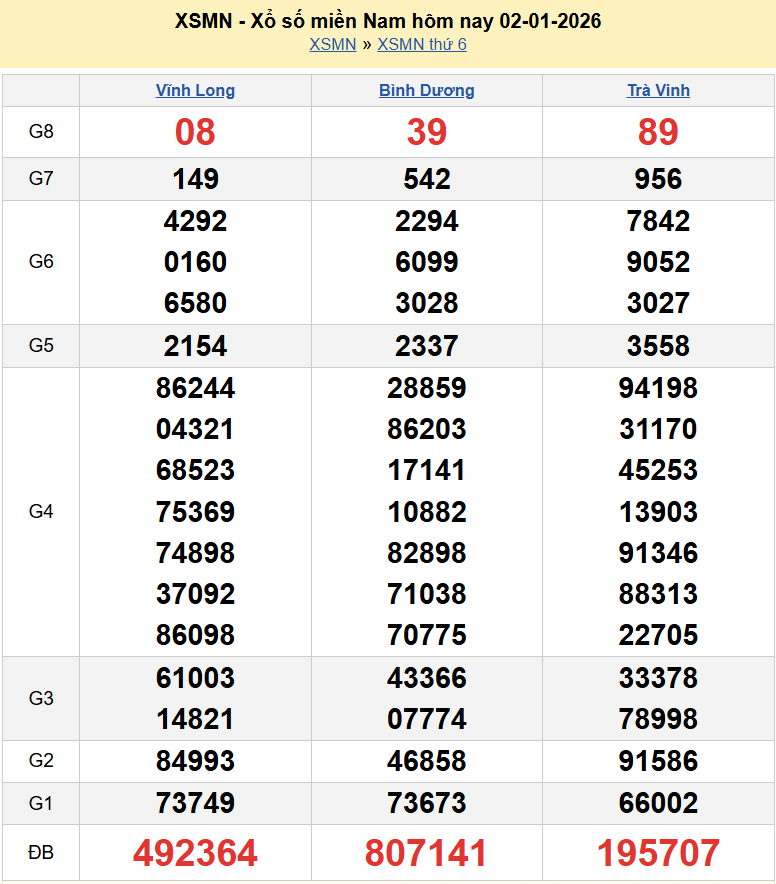Click the page title XSMN 02-01-2026
Viewport: 776px width, 884px height.
coord(388,21)
